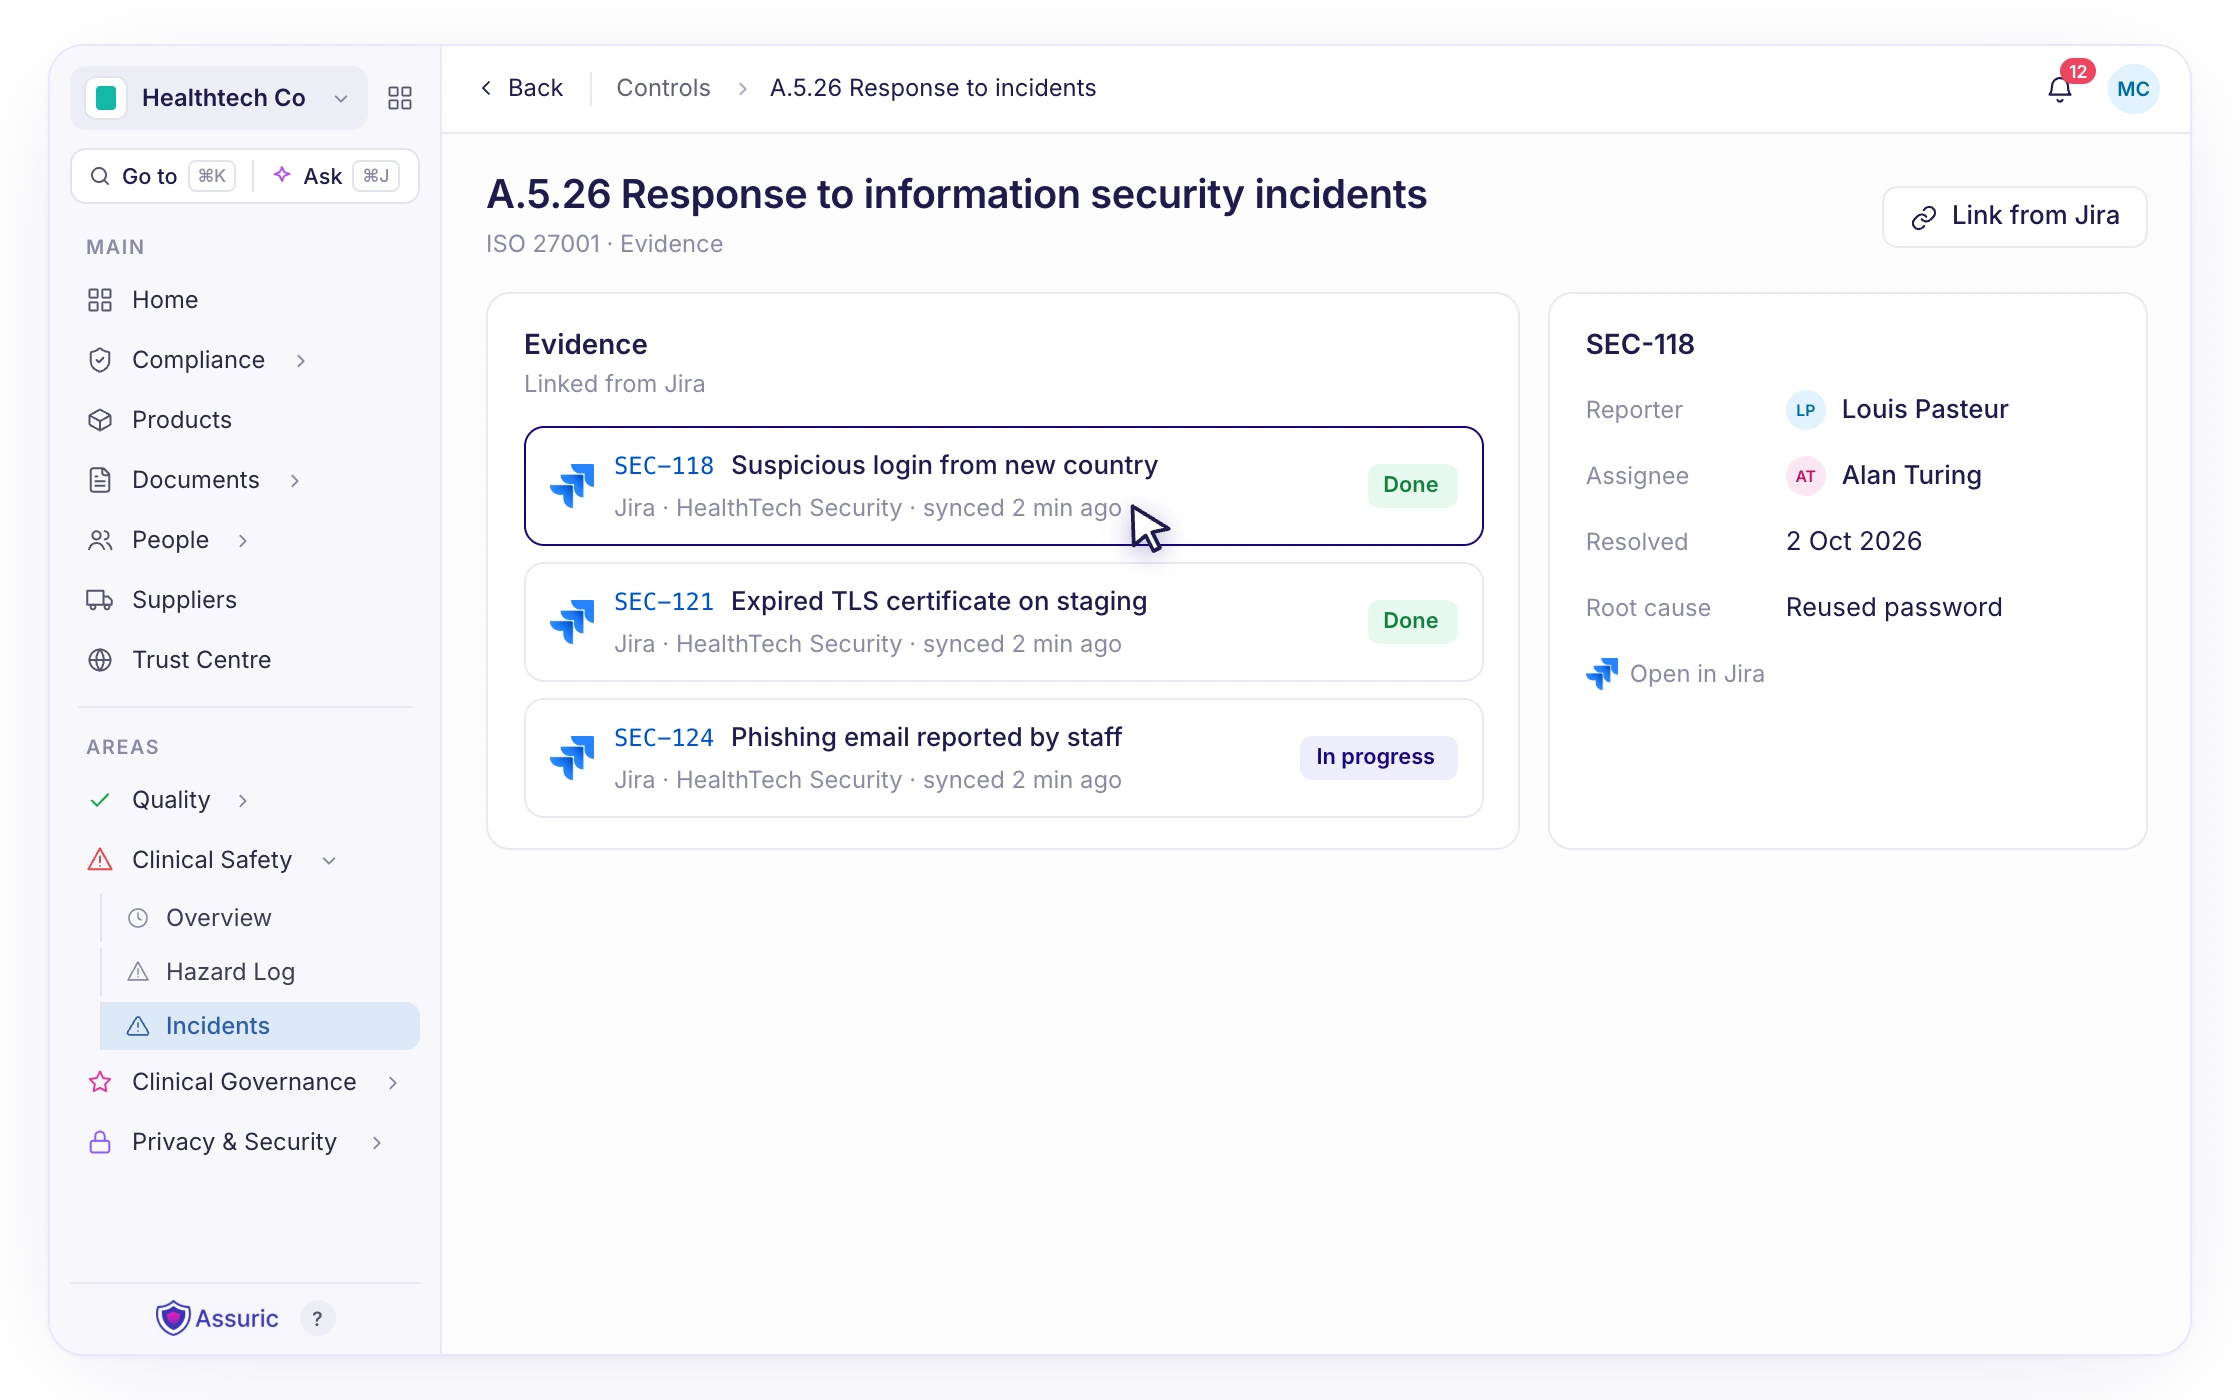Select Incidents in the sidebar
Viewport: 2240px width, 1400px height.
pyautogui.click(x=259, y=1026)
